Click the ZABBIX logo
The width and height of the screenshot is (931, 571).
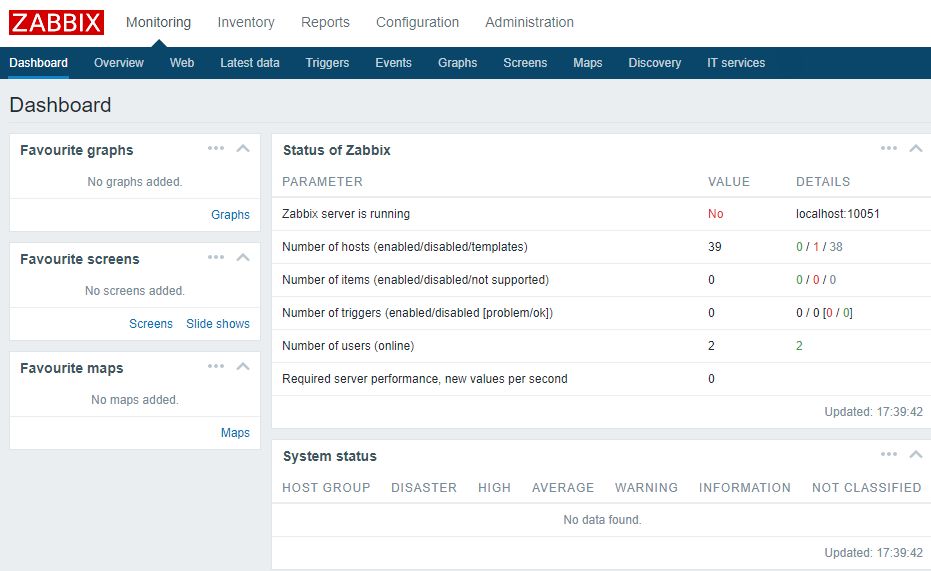coord(56,23)
